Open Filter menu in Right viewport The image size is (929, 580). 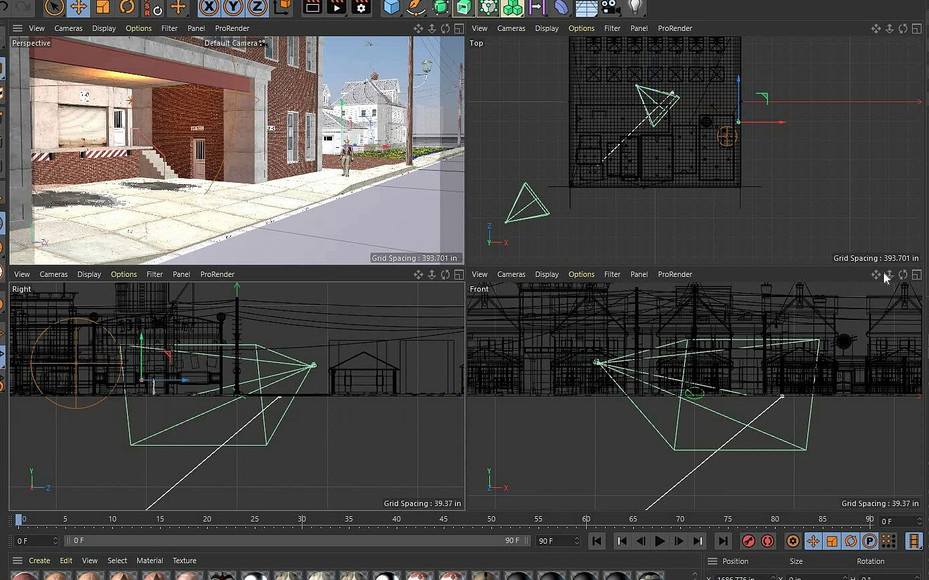[x=154, y=274]
